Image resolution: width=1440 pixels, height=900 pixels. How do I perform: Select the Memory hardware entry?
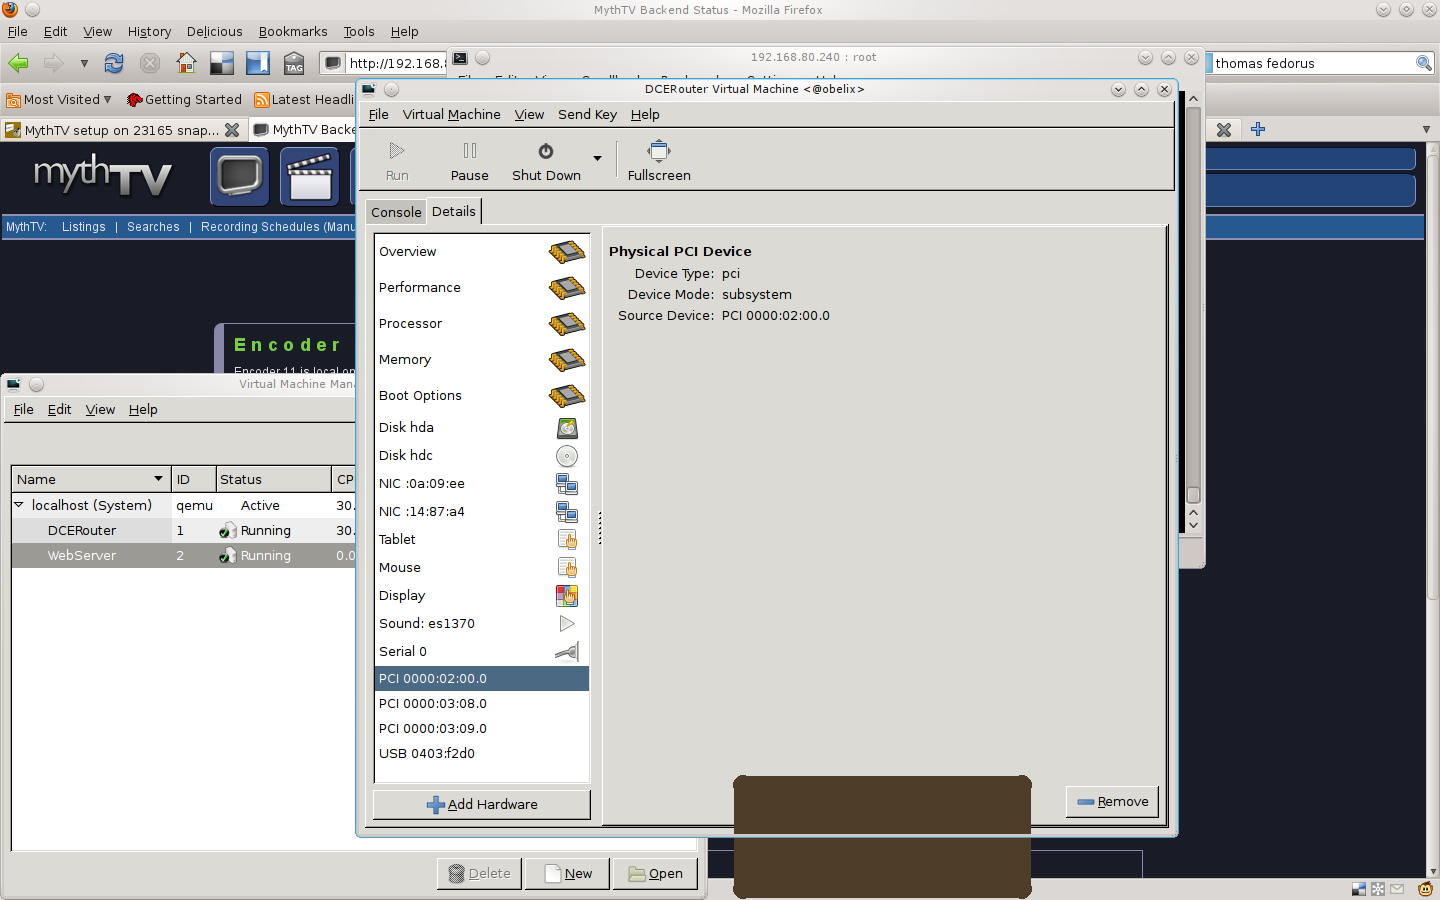coord(481,360)
